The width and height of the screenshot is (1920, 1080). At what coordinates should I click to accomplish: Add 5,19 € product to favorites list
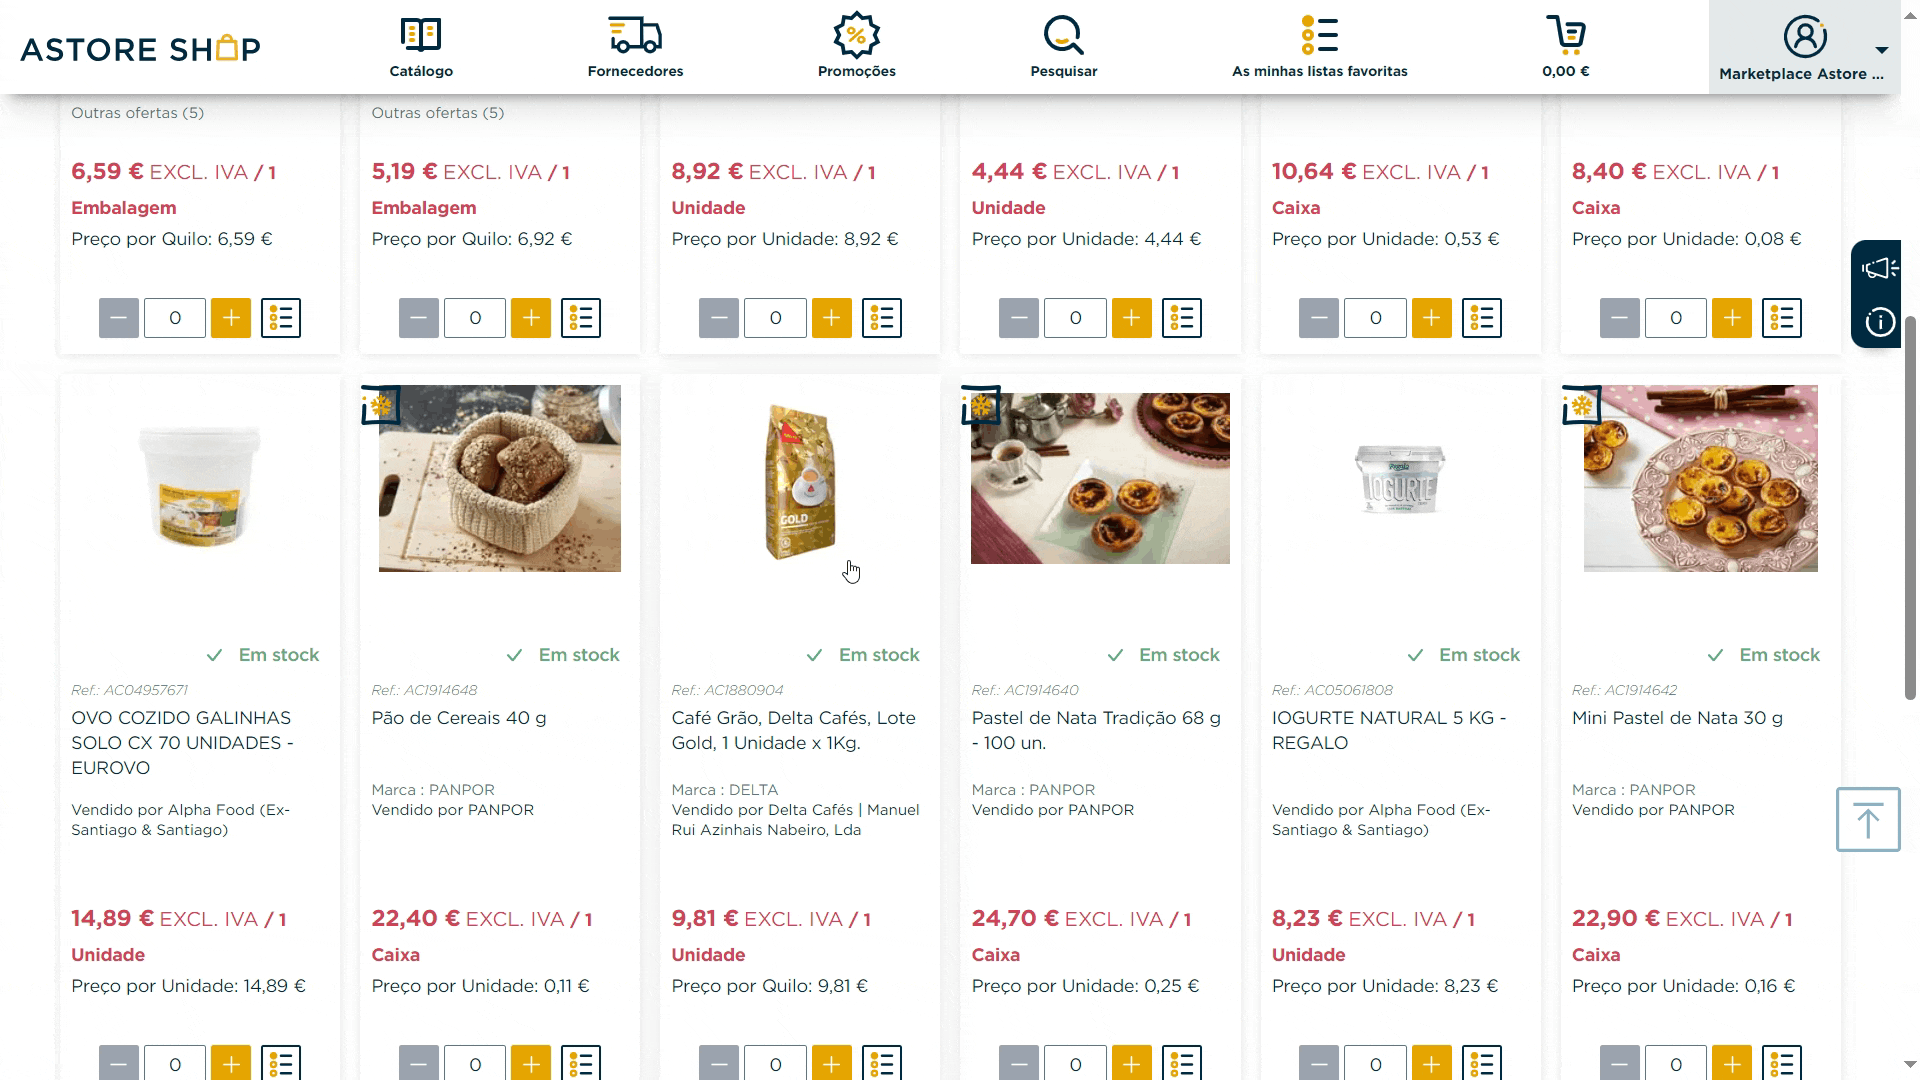(581, 318)
